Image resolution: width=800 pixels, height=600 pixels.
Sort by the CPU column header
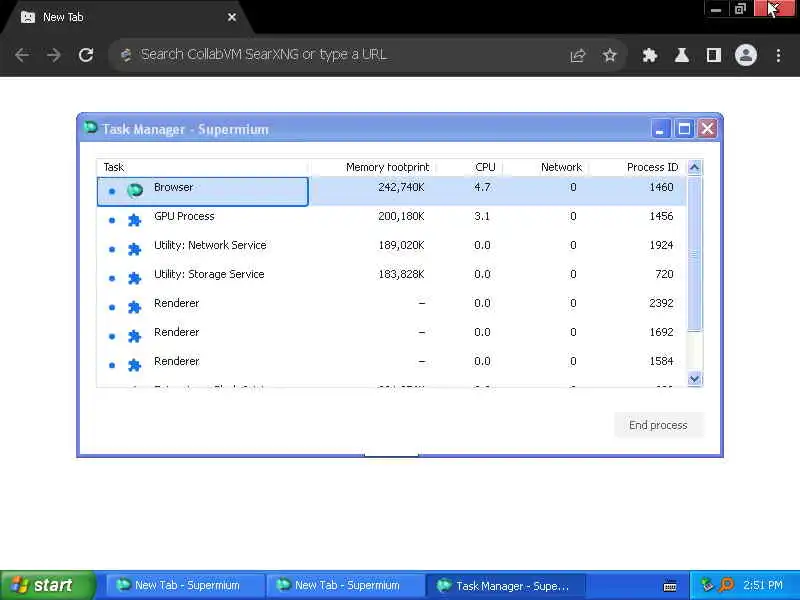click(469, 167)
